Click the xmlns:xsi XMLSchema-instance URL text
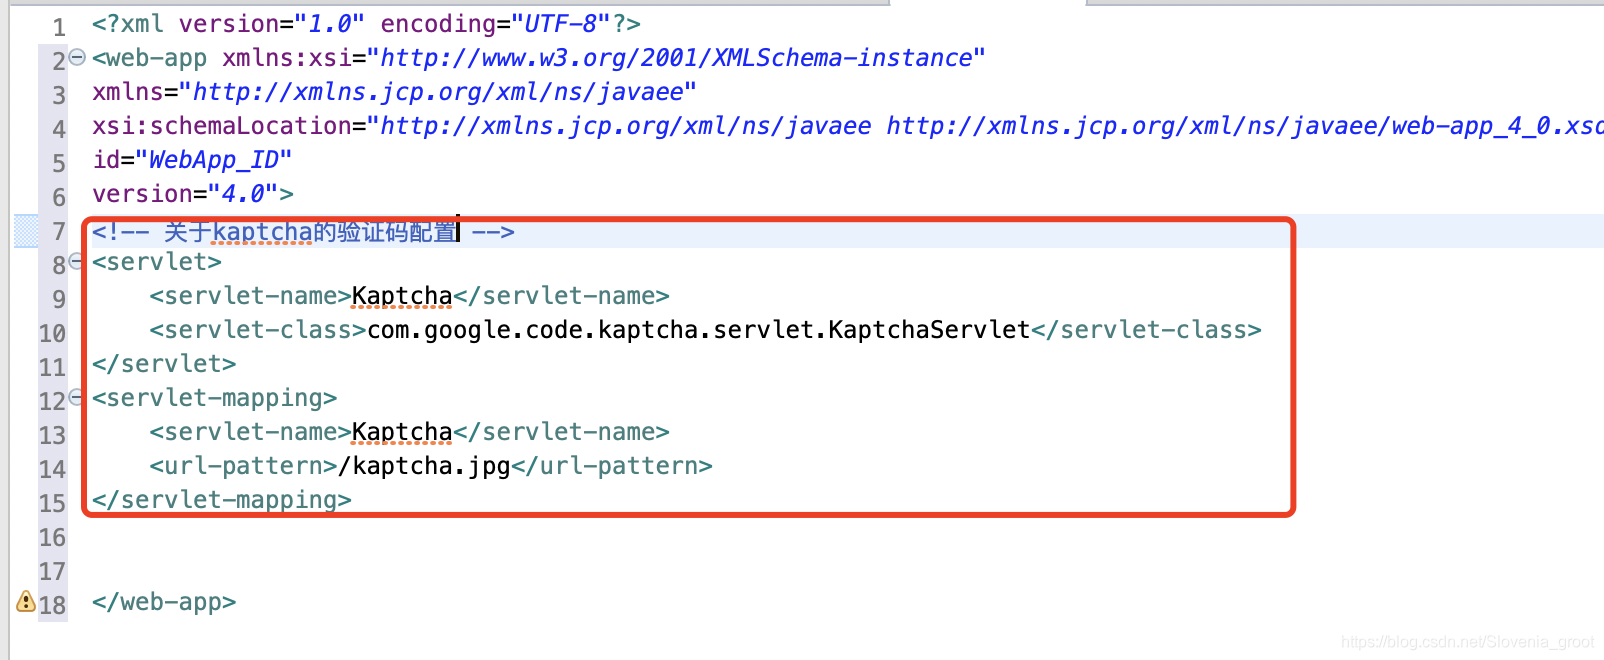Image resolution: width=1604 pixels, height=660 pixels. click(x=676, y=58)
